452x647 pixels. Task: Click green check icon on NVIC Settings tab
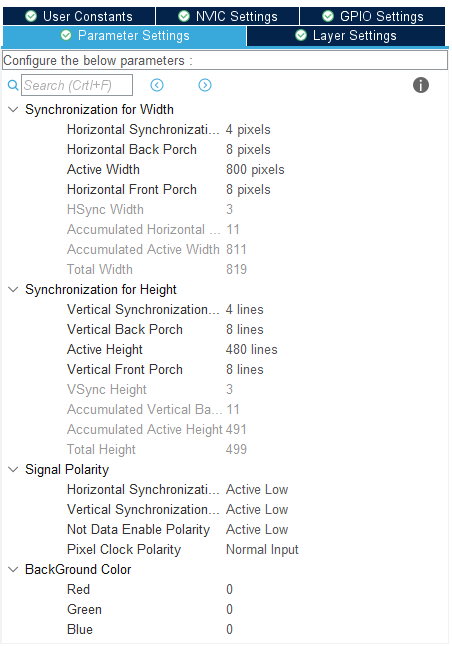tap(184, 17)
